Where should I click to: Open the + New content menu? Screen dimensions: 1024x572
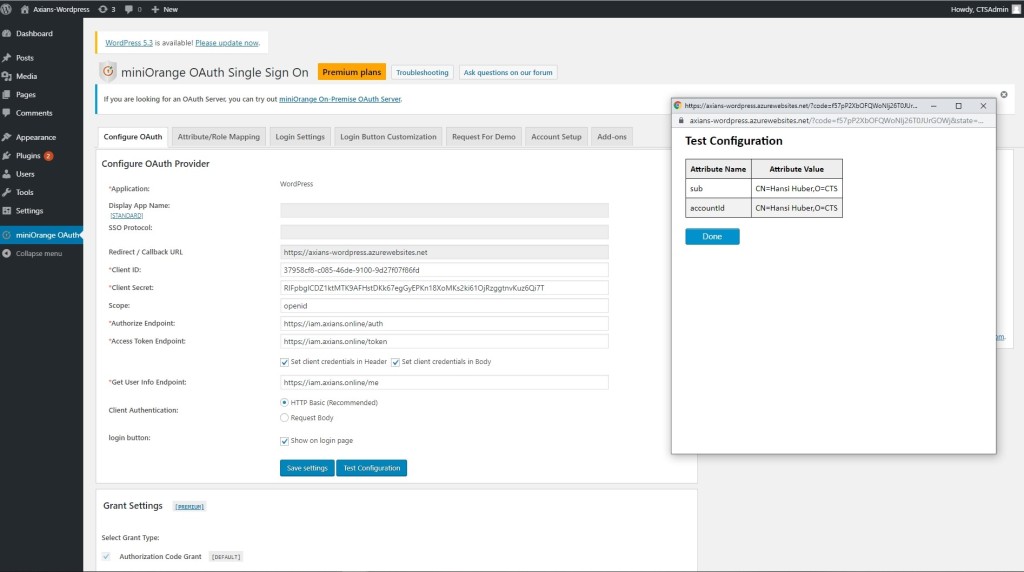tap(164, 9)
